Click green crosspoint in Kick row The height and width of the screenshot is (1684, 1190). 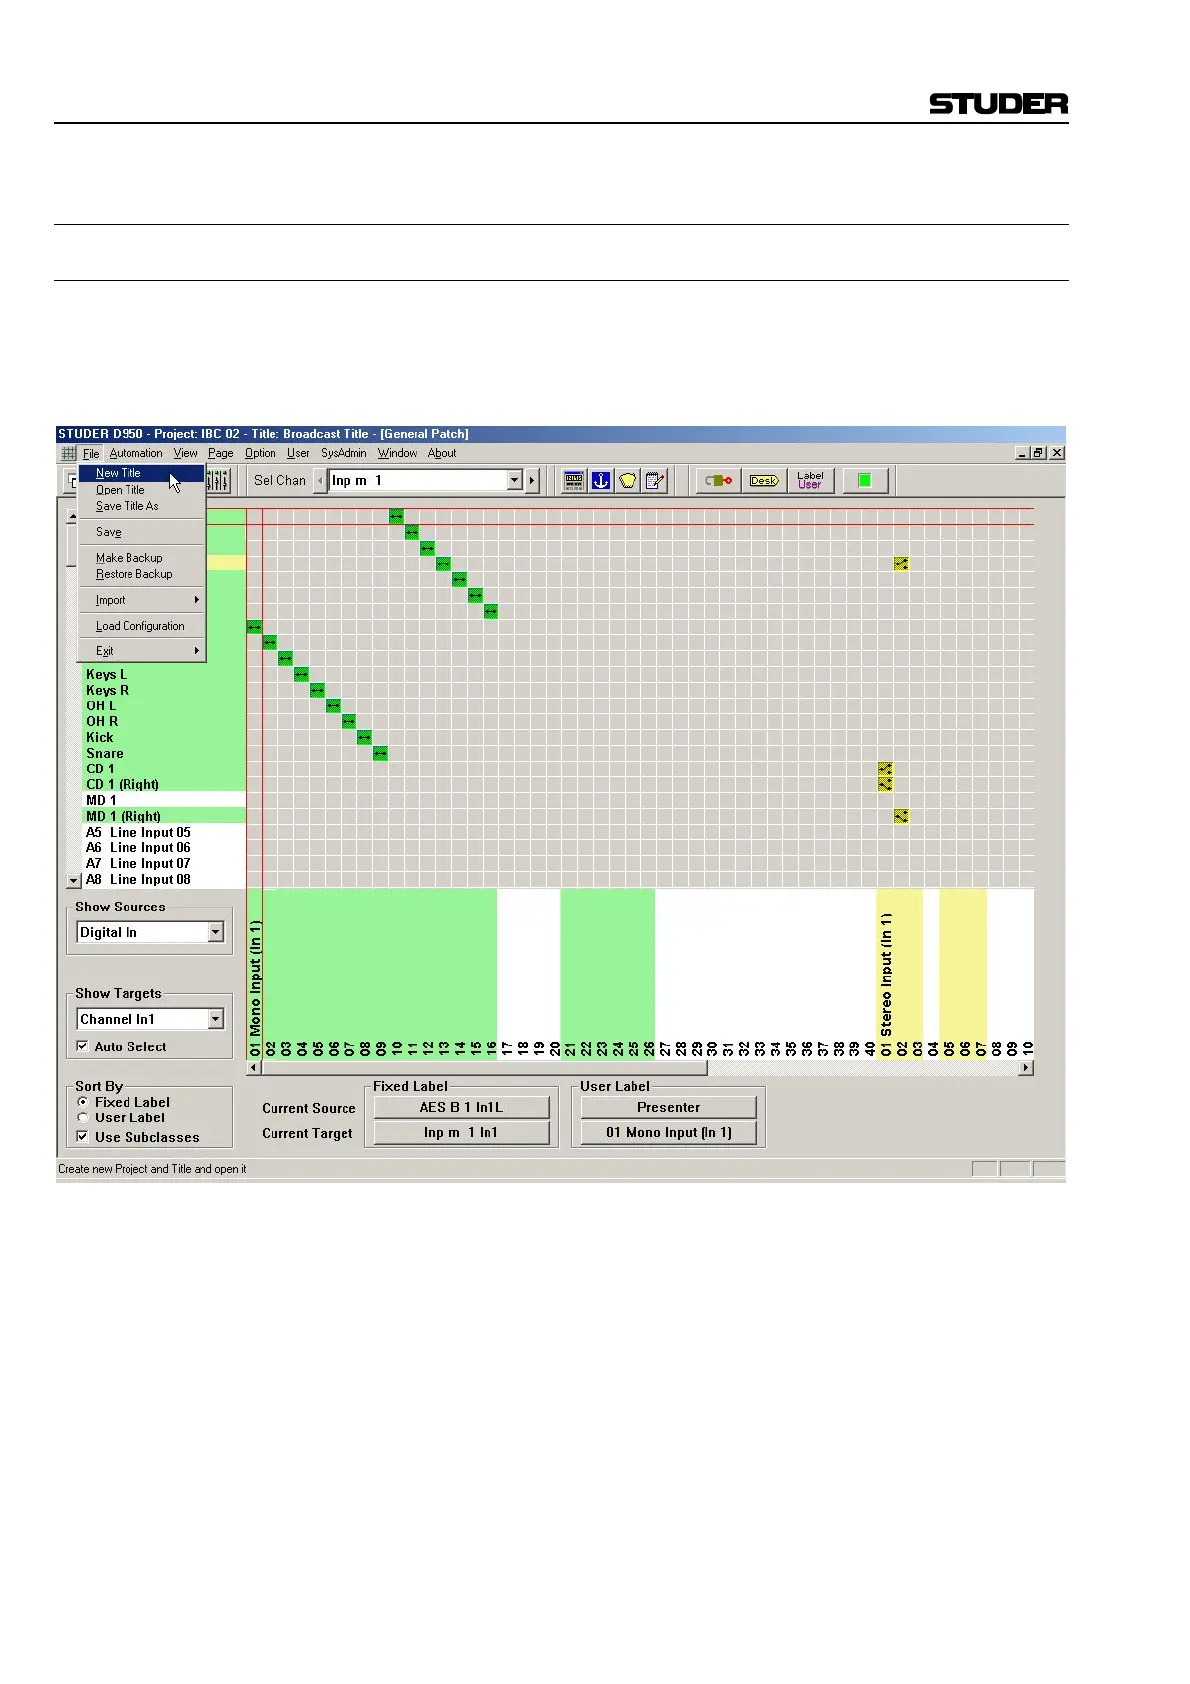coord(365,737)
